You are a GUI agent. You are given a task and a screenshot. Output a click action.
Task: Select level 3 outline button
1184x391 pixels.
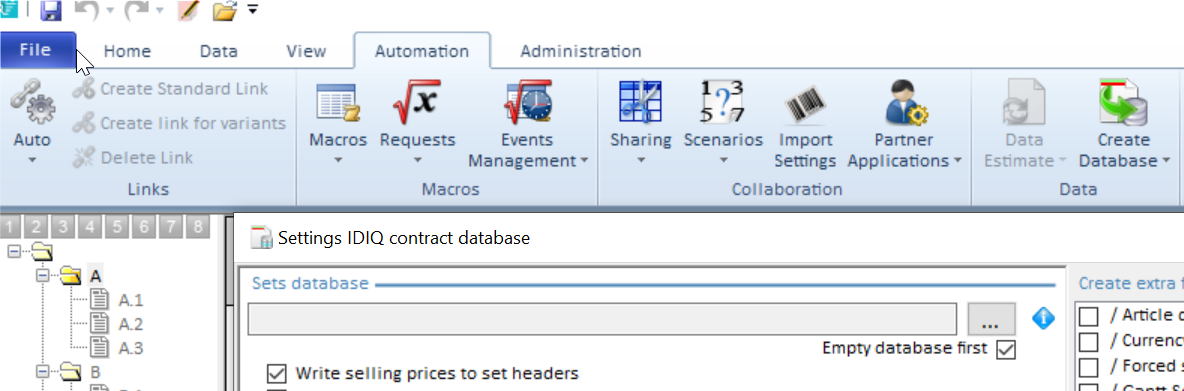(x=64, y=226)
